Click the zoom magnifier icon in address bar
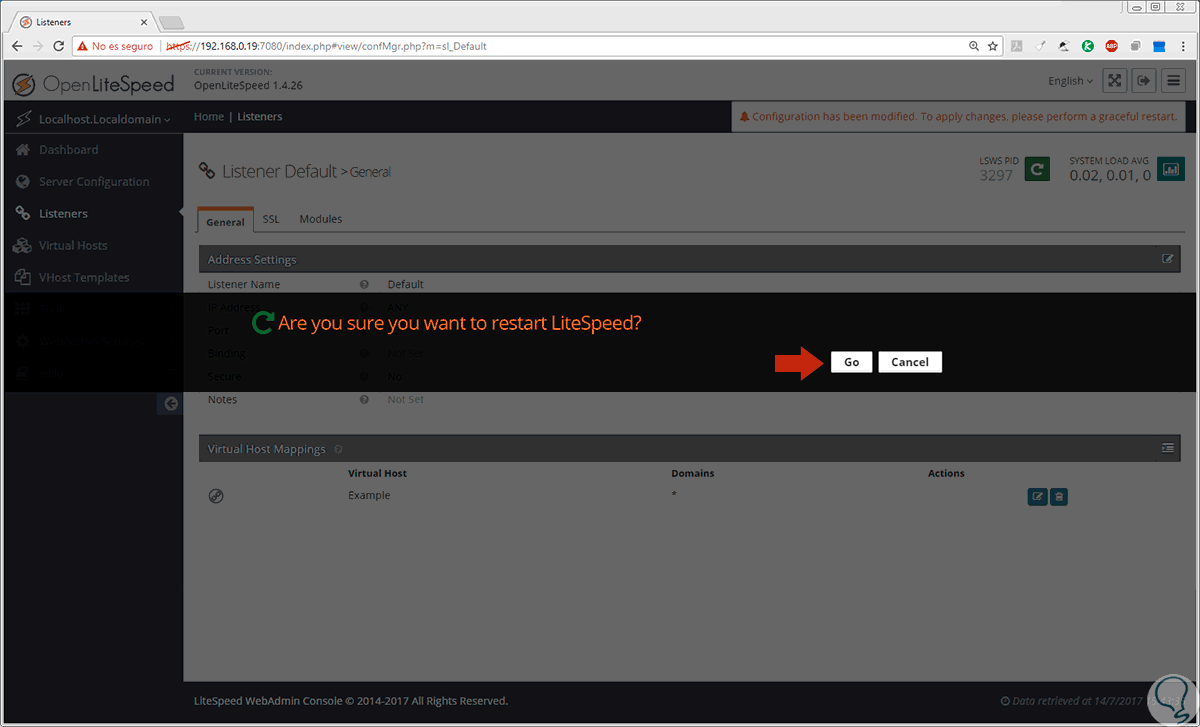1200x727 pixels. (974, 46)
